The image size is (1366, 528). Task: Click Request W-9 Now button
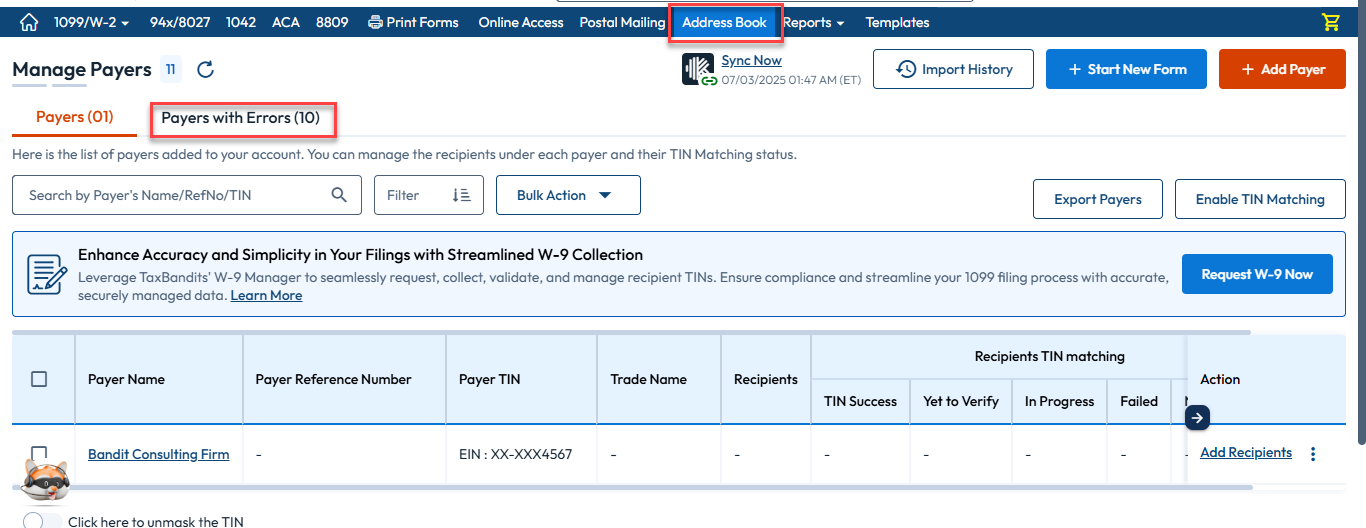click(x=1257, y=274)
